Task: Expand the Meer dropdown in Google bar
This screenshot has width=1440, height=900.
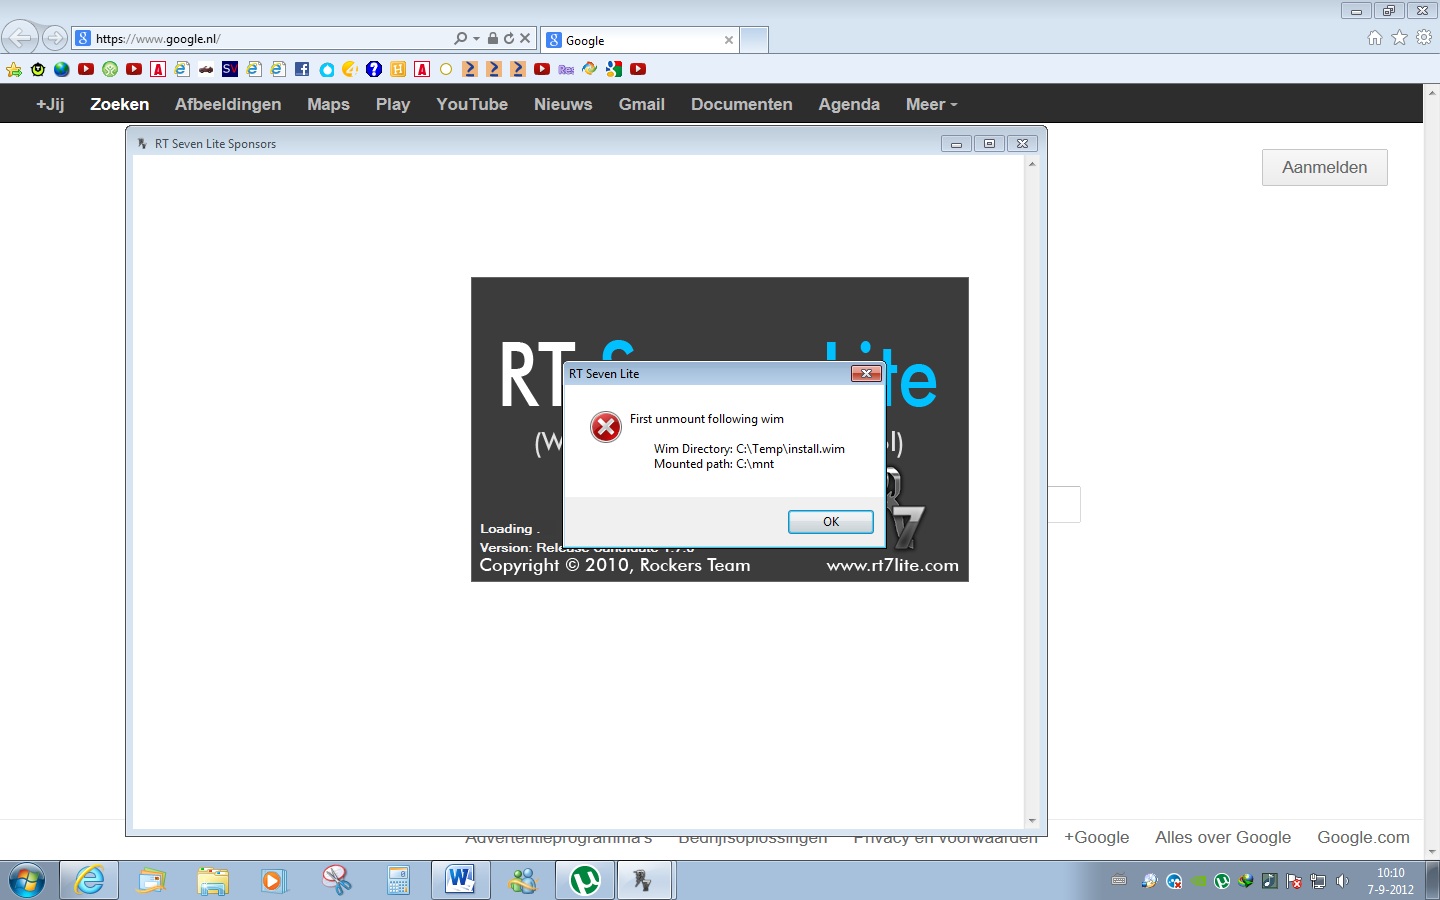Action: pos(931,104)
